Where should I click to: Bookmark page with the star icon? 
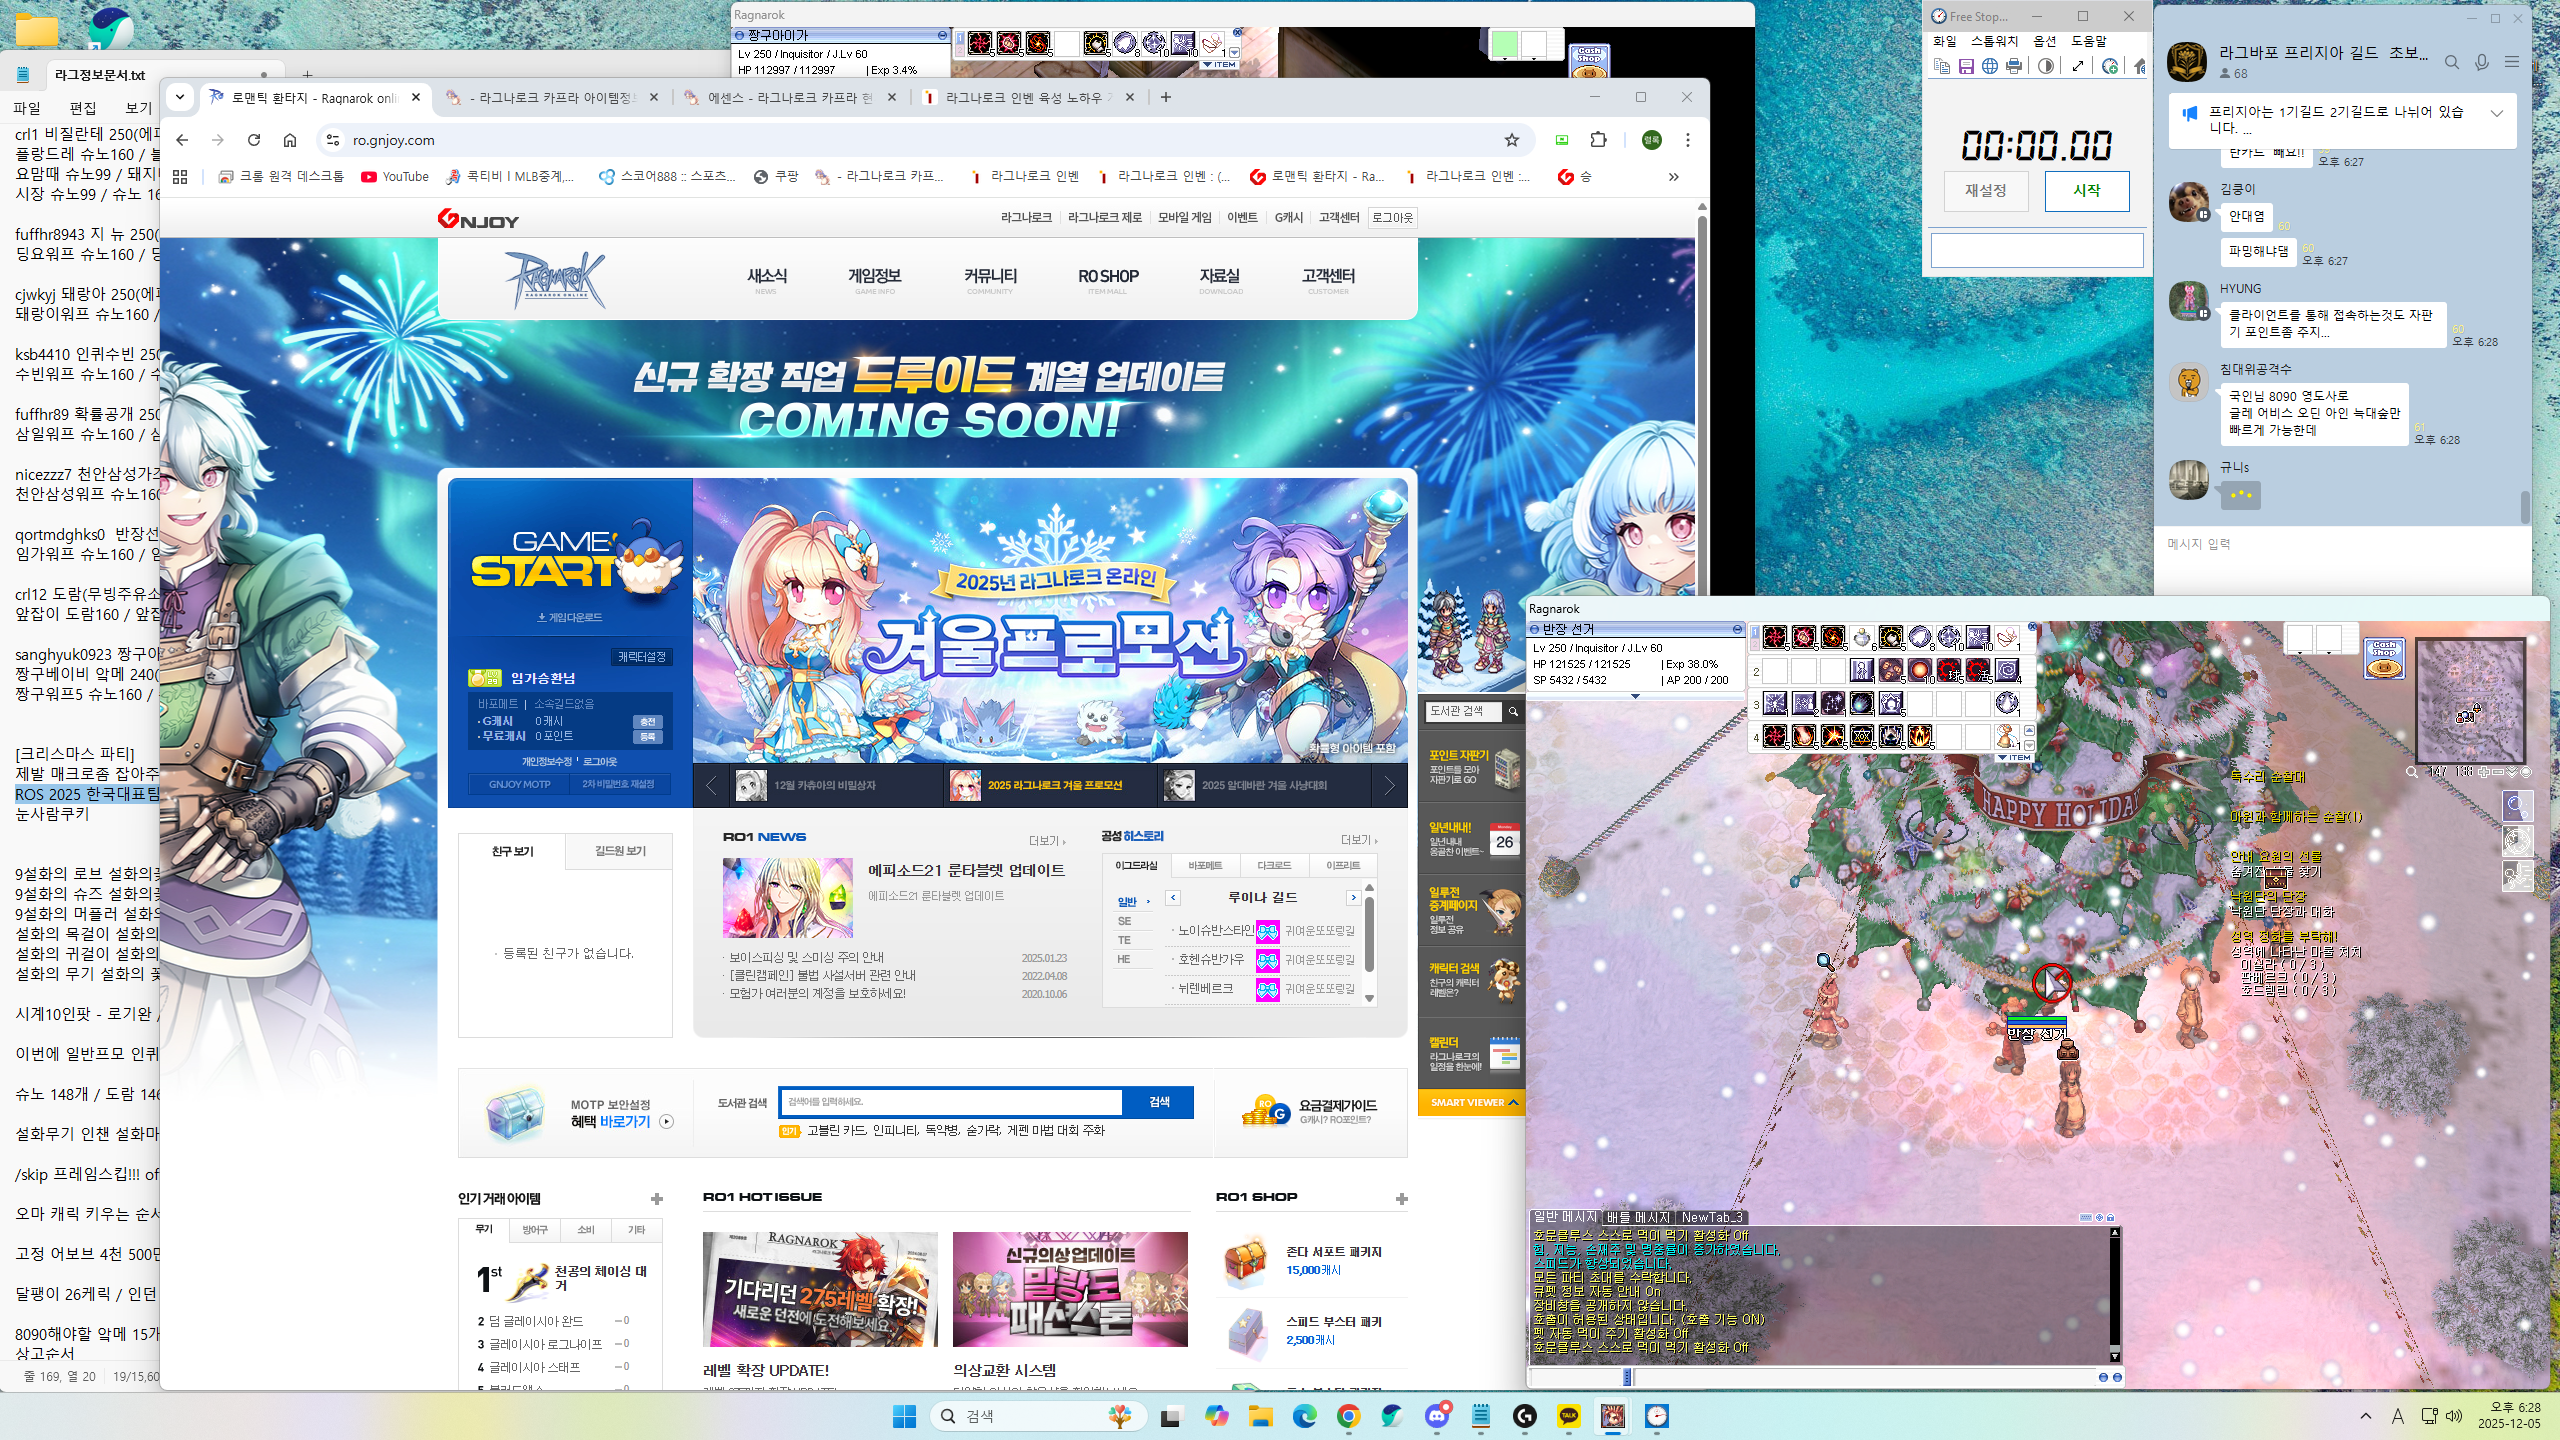(1512, 140)
